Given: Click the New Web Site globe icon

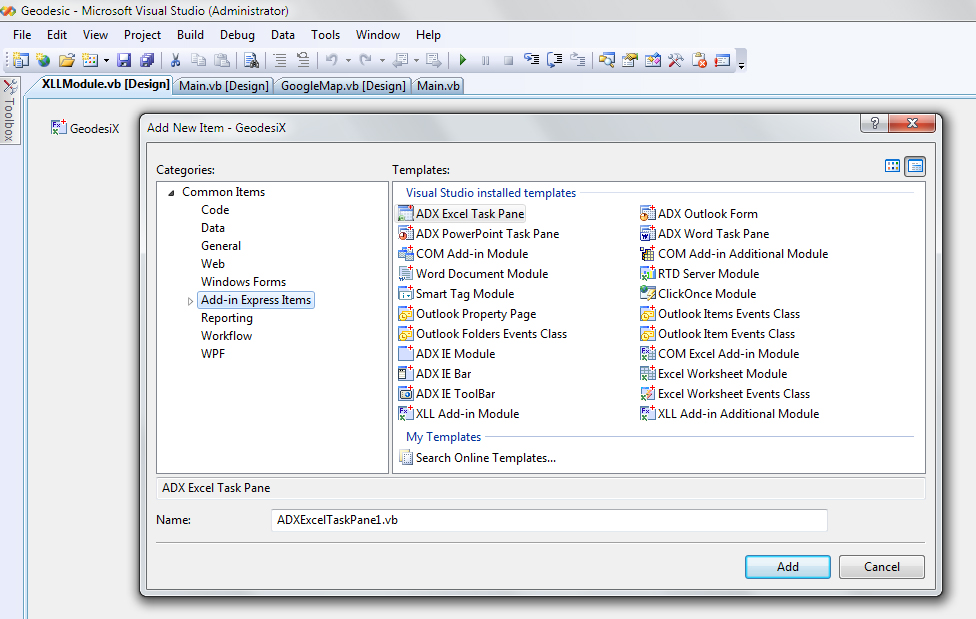Looking at the screenshot, I should pos(43,60).
